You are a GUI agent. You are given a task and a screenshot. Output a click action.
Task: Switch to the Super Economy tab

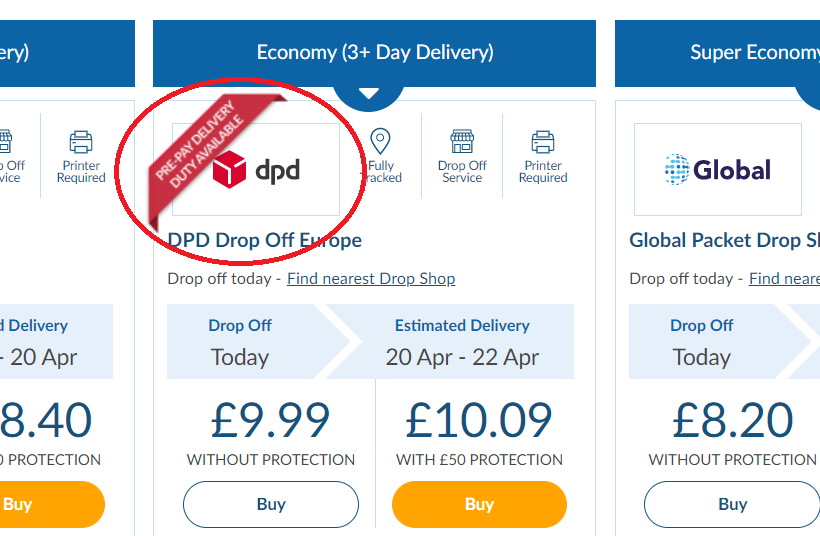pos(718,53)
